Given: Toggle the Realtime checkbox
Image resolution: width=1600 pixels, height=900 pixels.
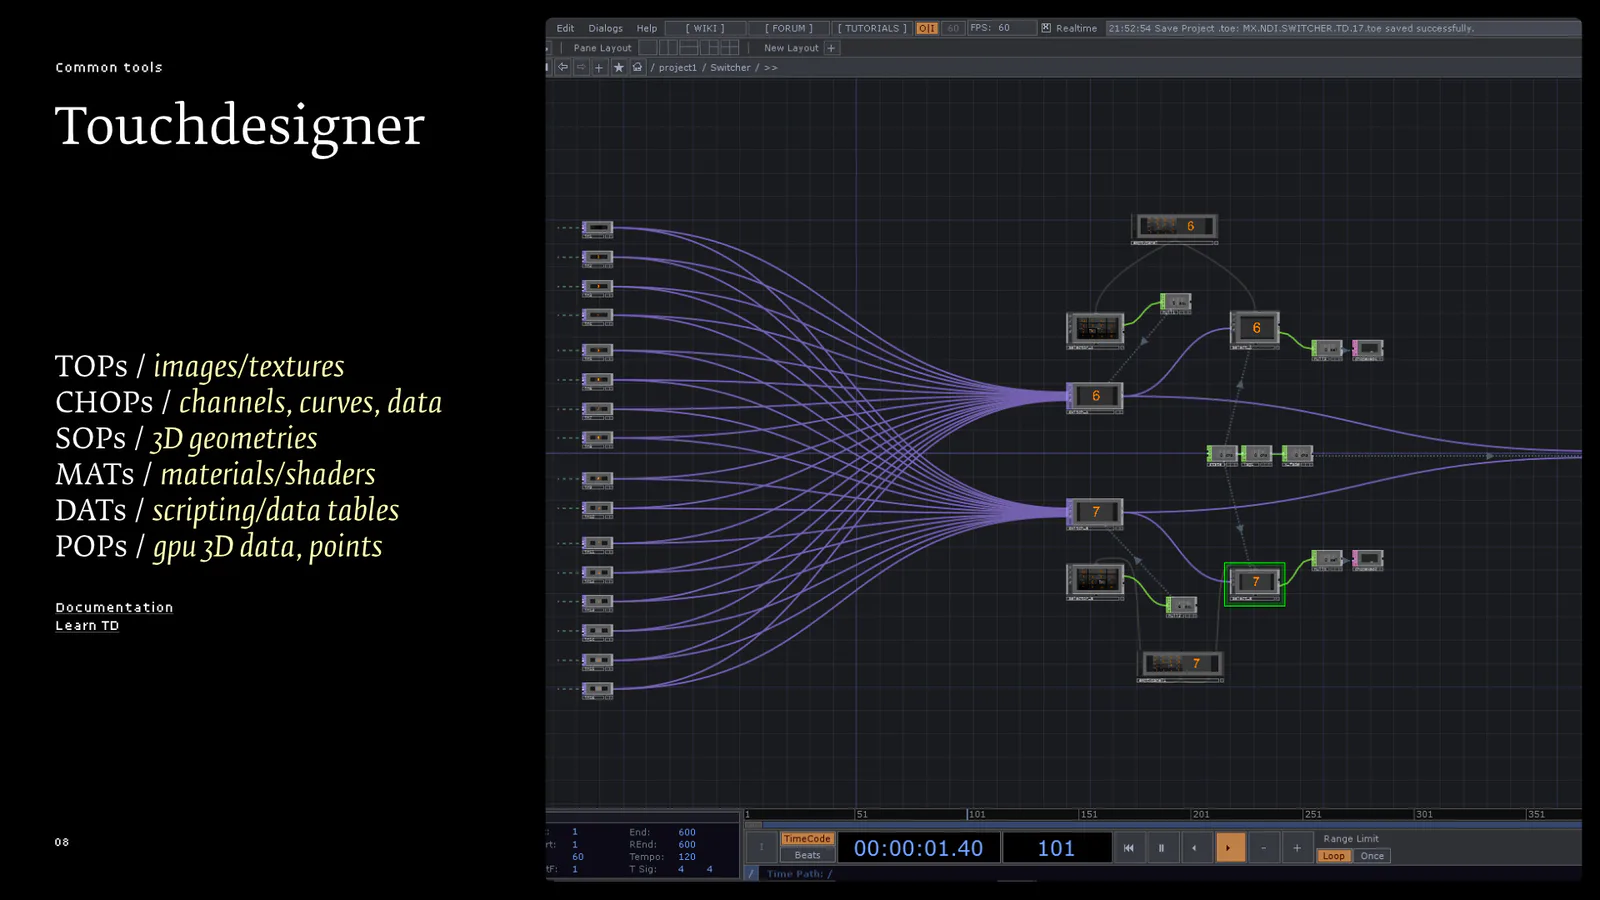Looking at the screenshot, I should point(1046,28).
